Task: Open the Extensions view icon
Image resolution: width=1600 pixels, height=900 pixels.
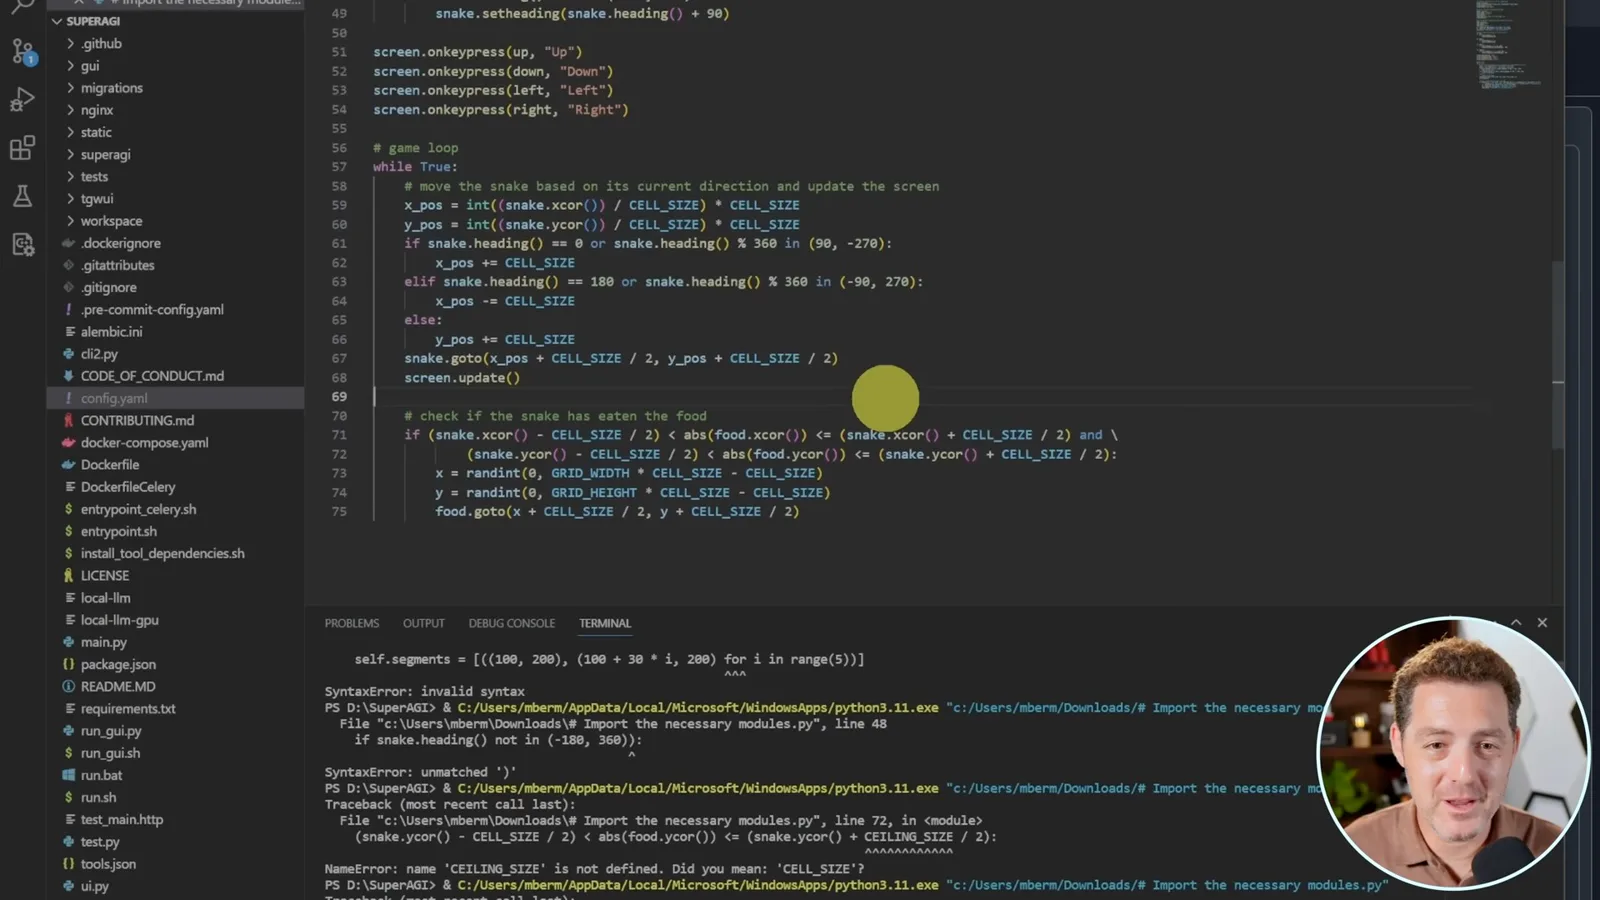Action: 23,148
